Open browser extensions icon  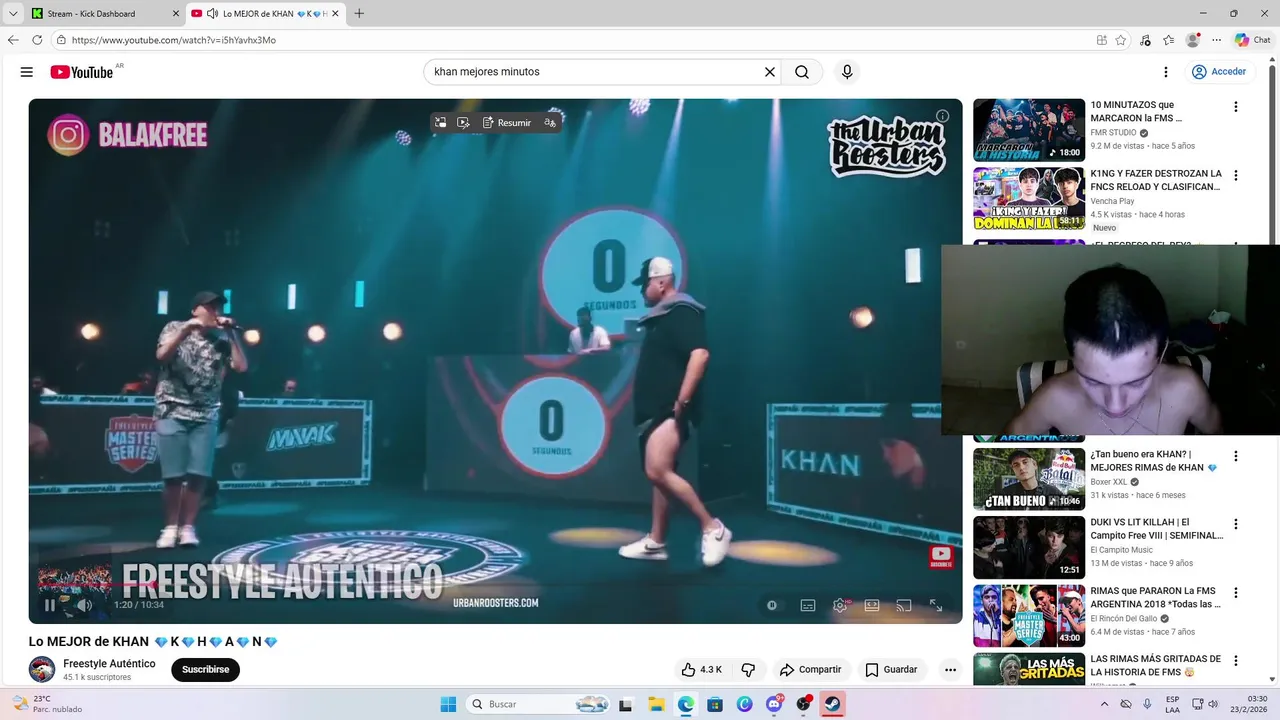1145,40
